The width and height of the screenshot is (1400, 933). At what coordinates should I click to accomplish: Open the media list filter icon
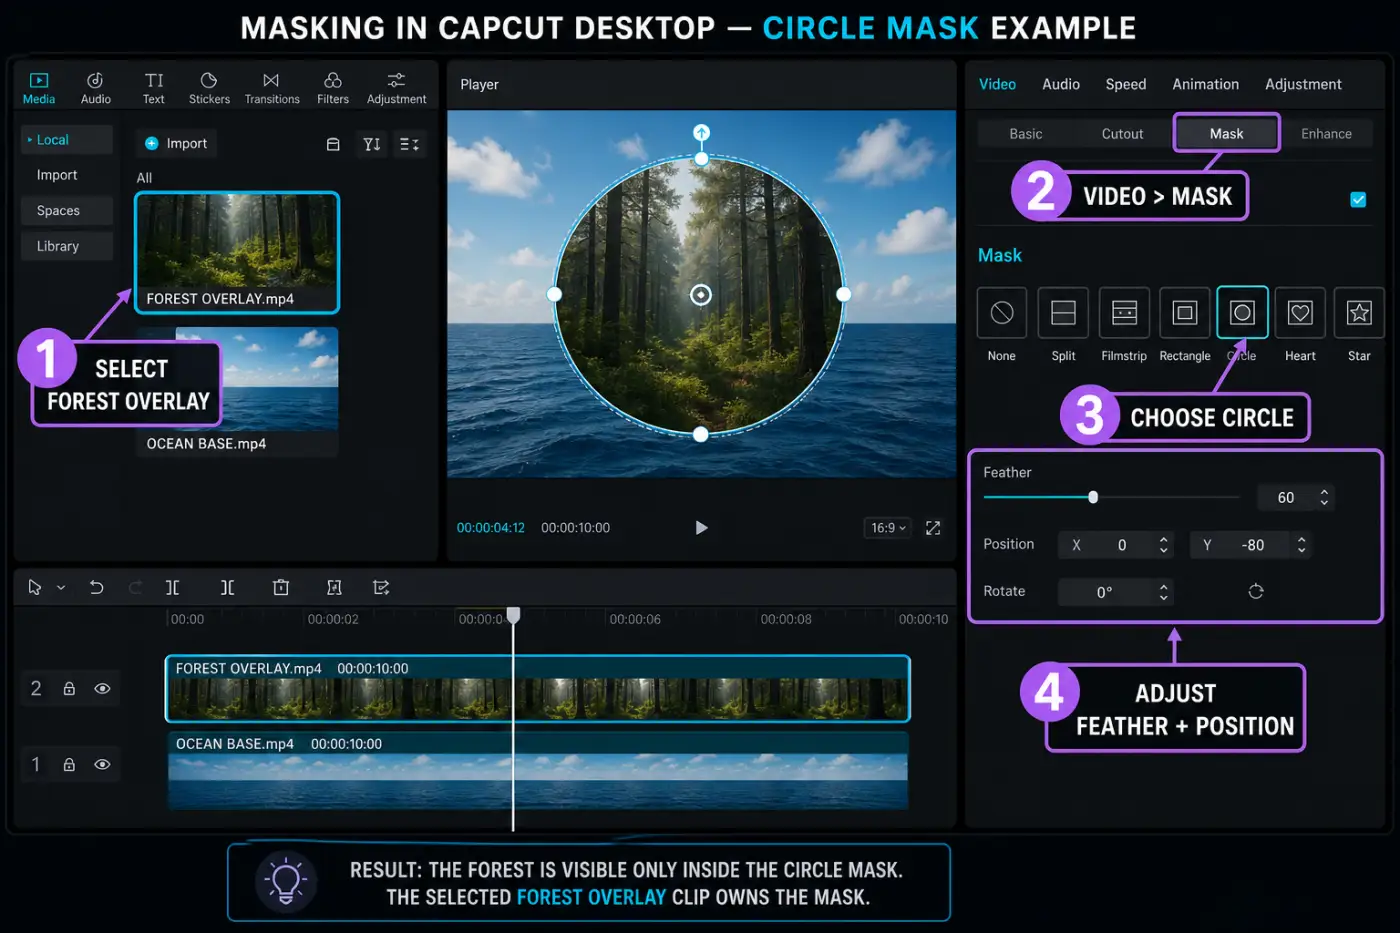point(409,144)
